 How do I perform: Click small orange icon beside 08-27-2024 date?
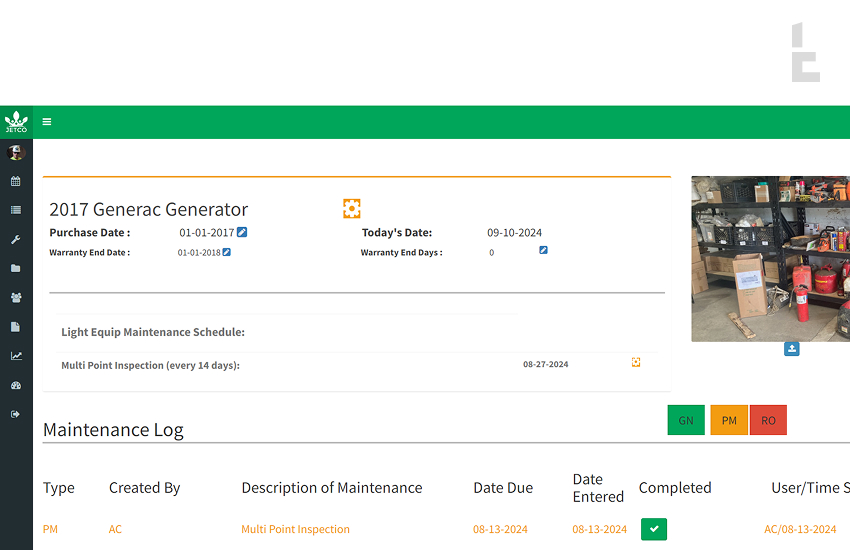[x=636, y=363]
